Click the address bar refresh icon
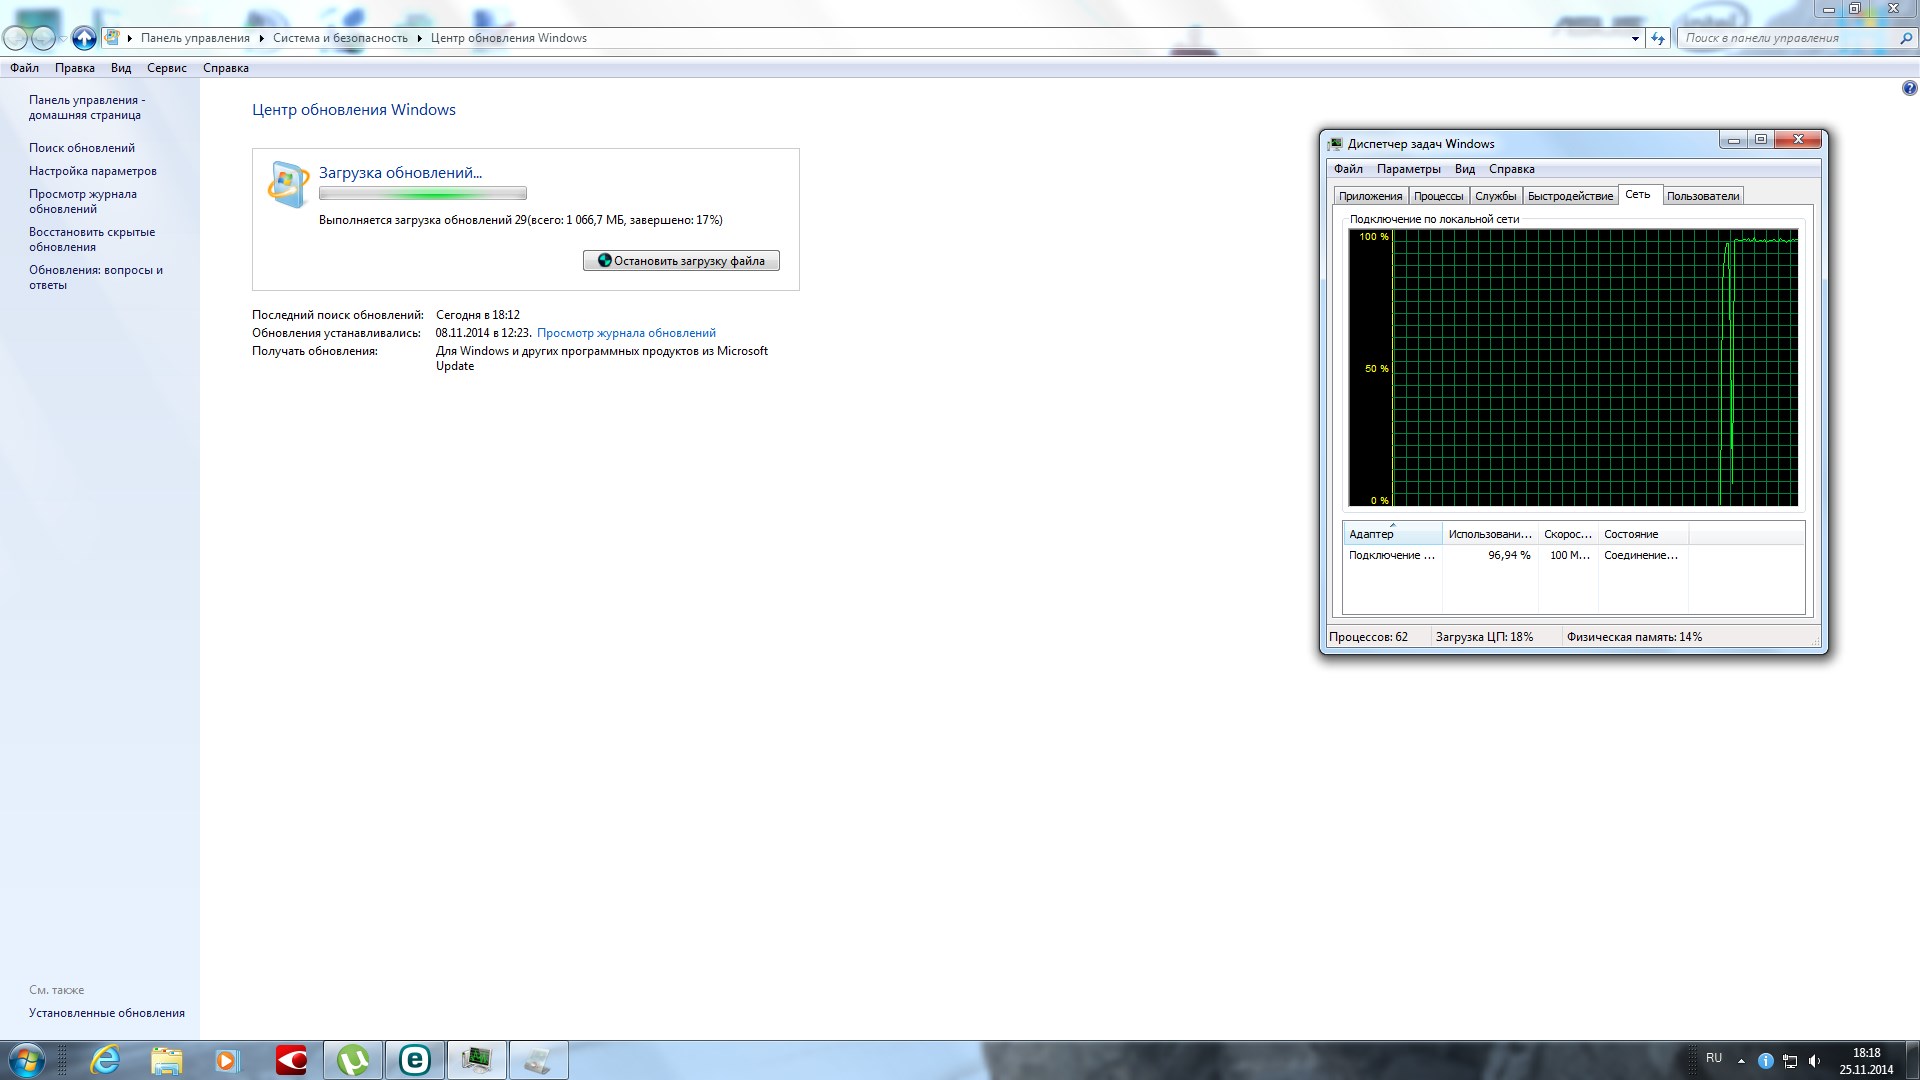 (1658, 38)
